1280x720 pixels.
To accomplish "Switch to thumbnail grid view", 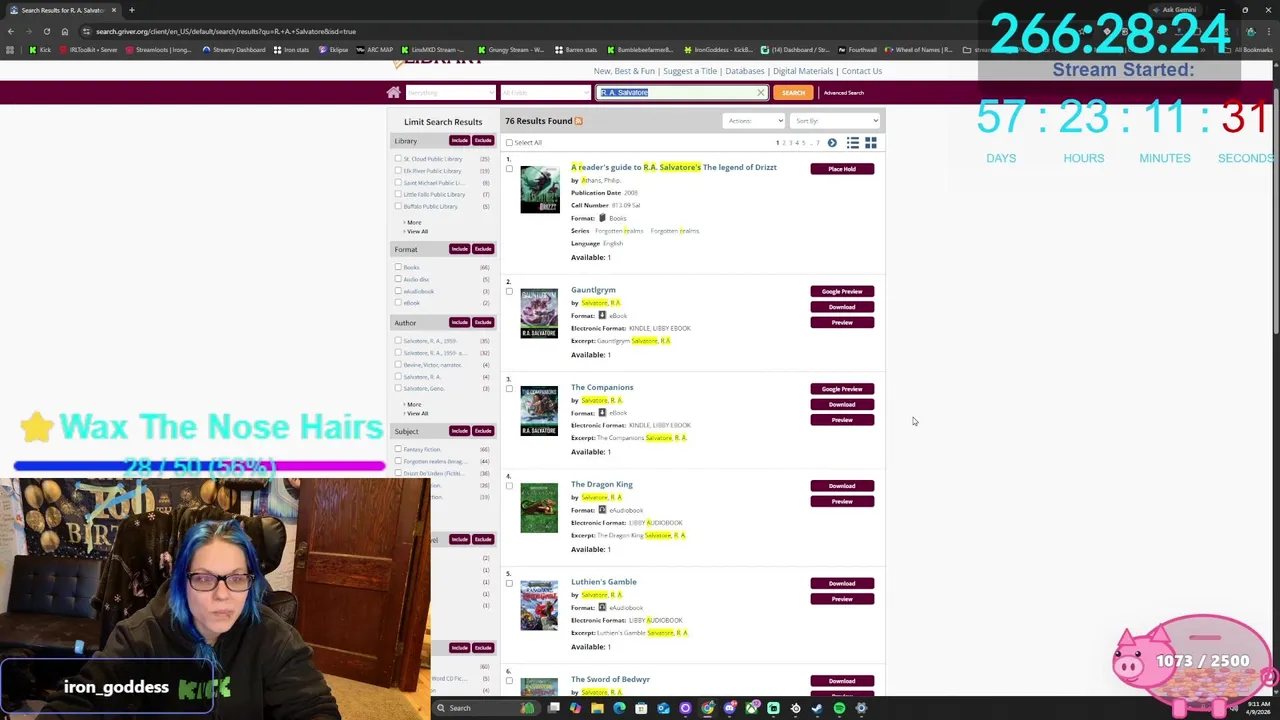I will click(871, 143).
